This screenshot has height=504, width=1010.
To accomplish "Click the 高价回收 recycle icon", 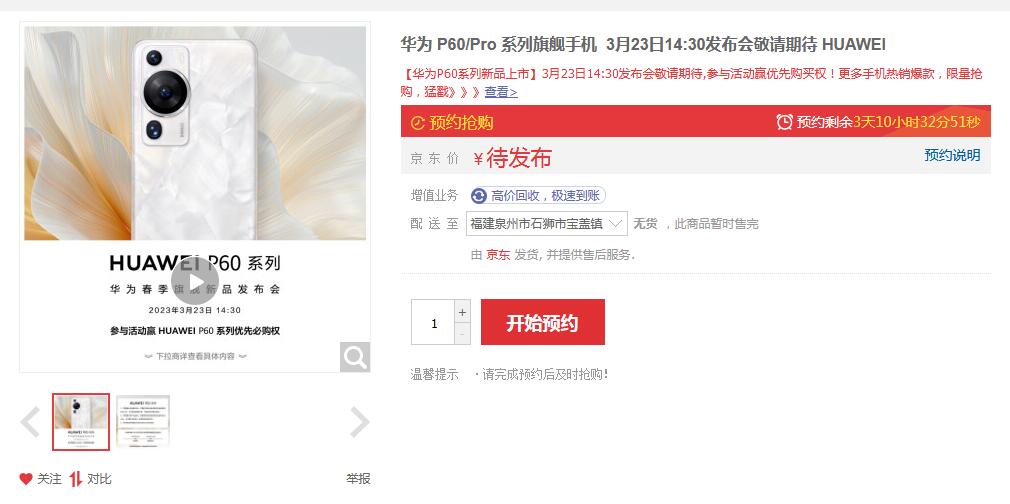I will 479,196.
